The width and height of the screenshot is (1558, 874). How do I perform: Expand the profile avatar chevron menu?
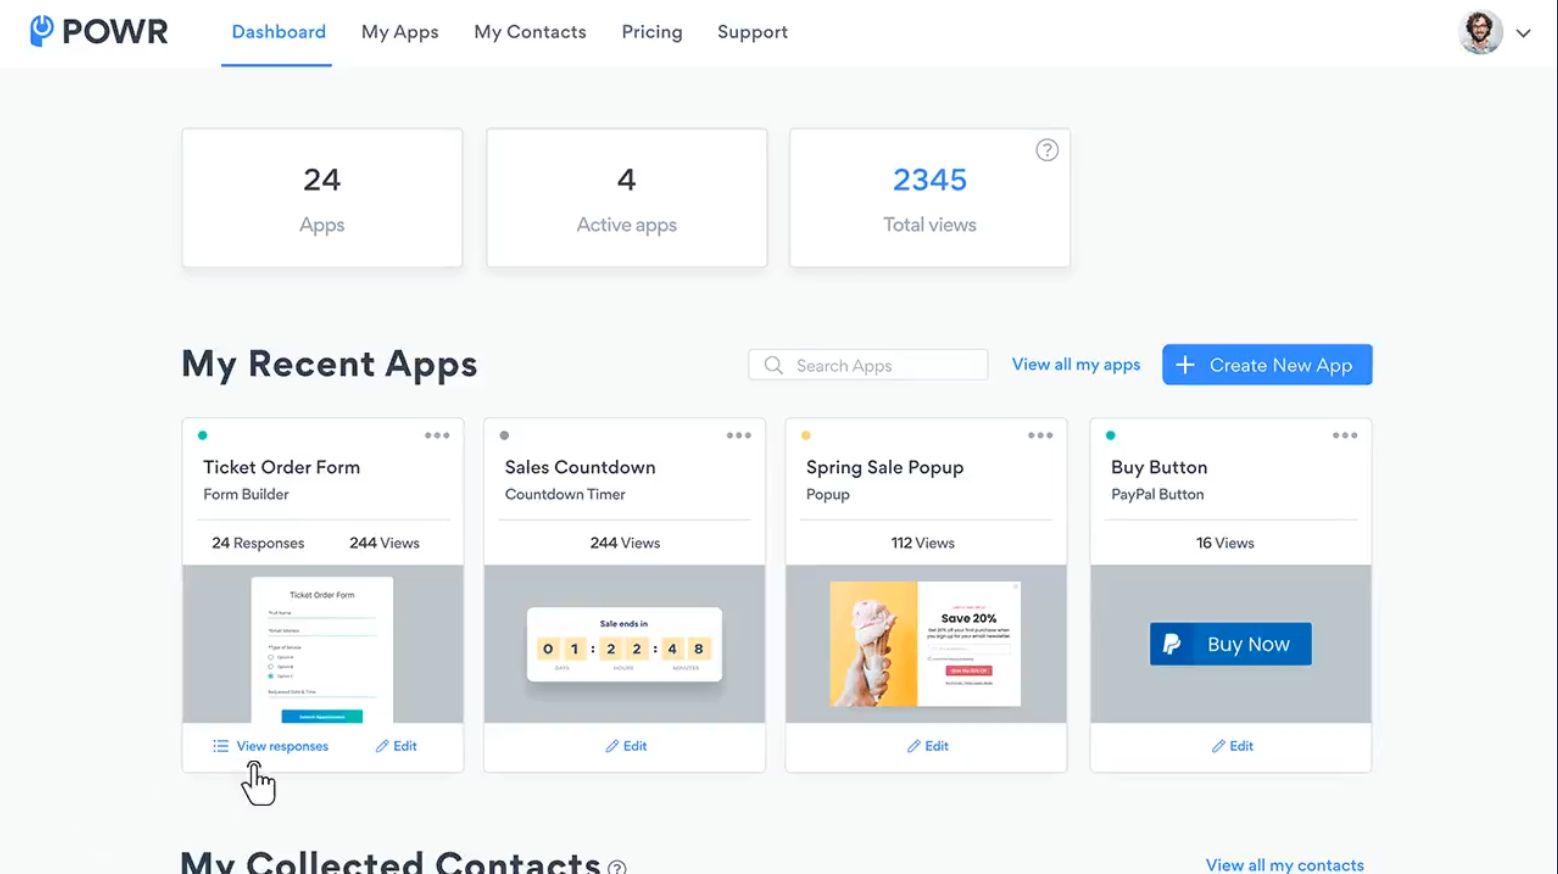coord(1524,33)
